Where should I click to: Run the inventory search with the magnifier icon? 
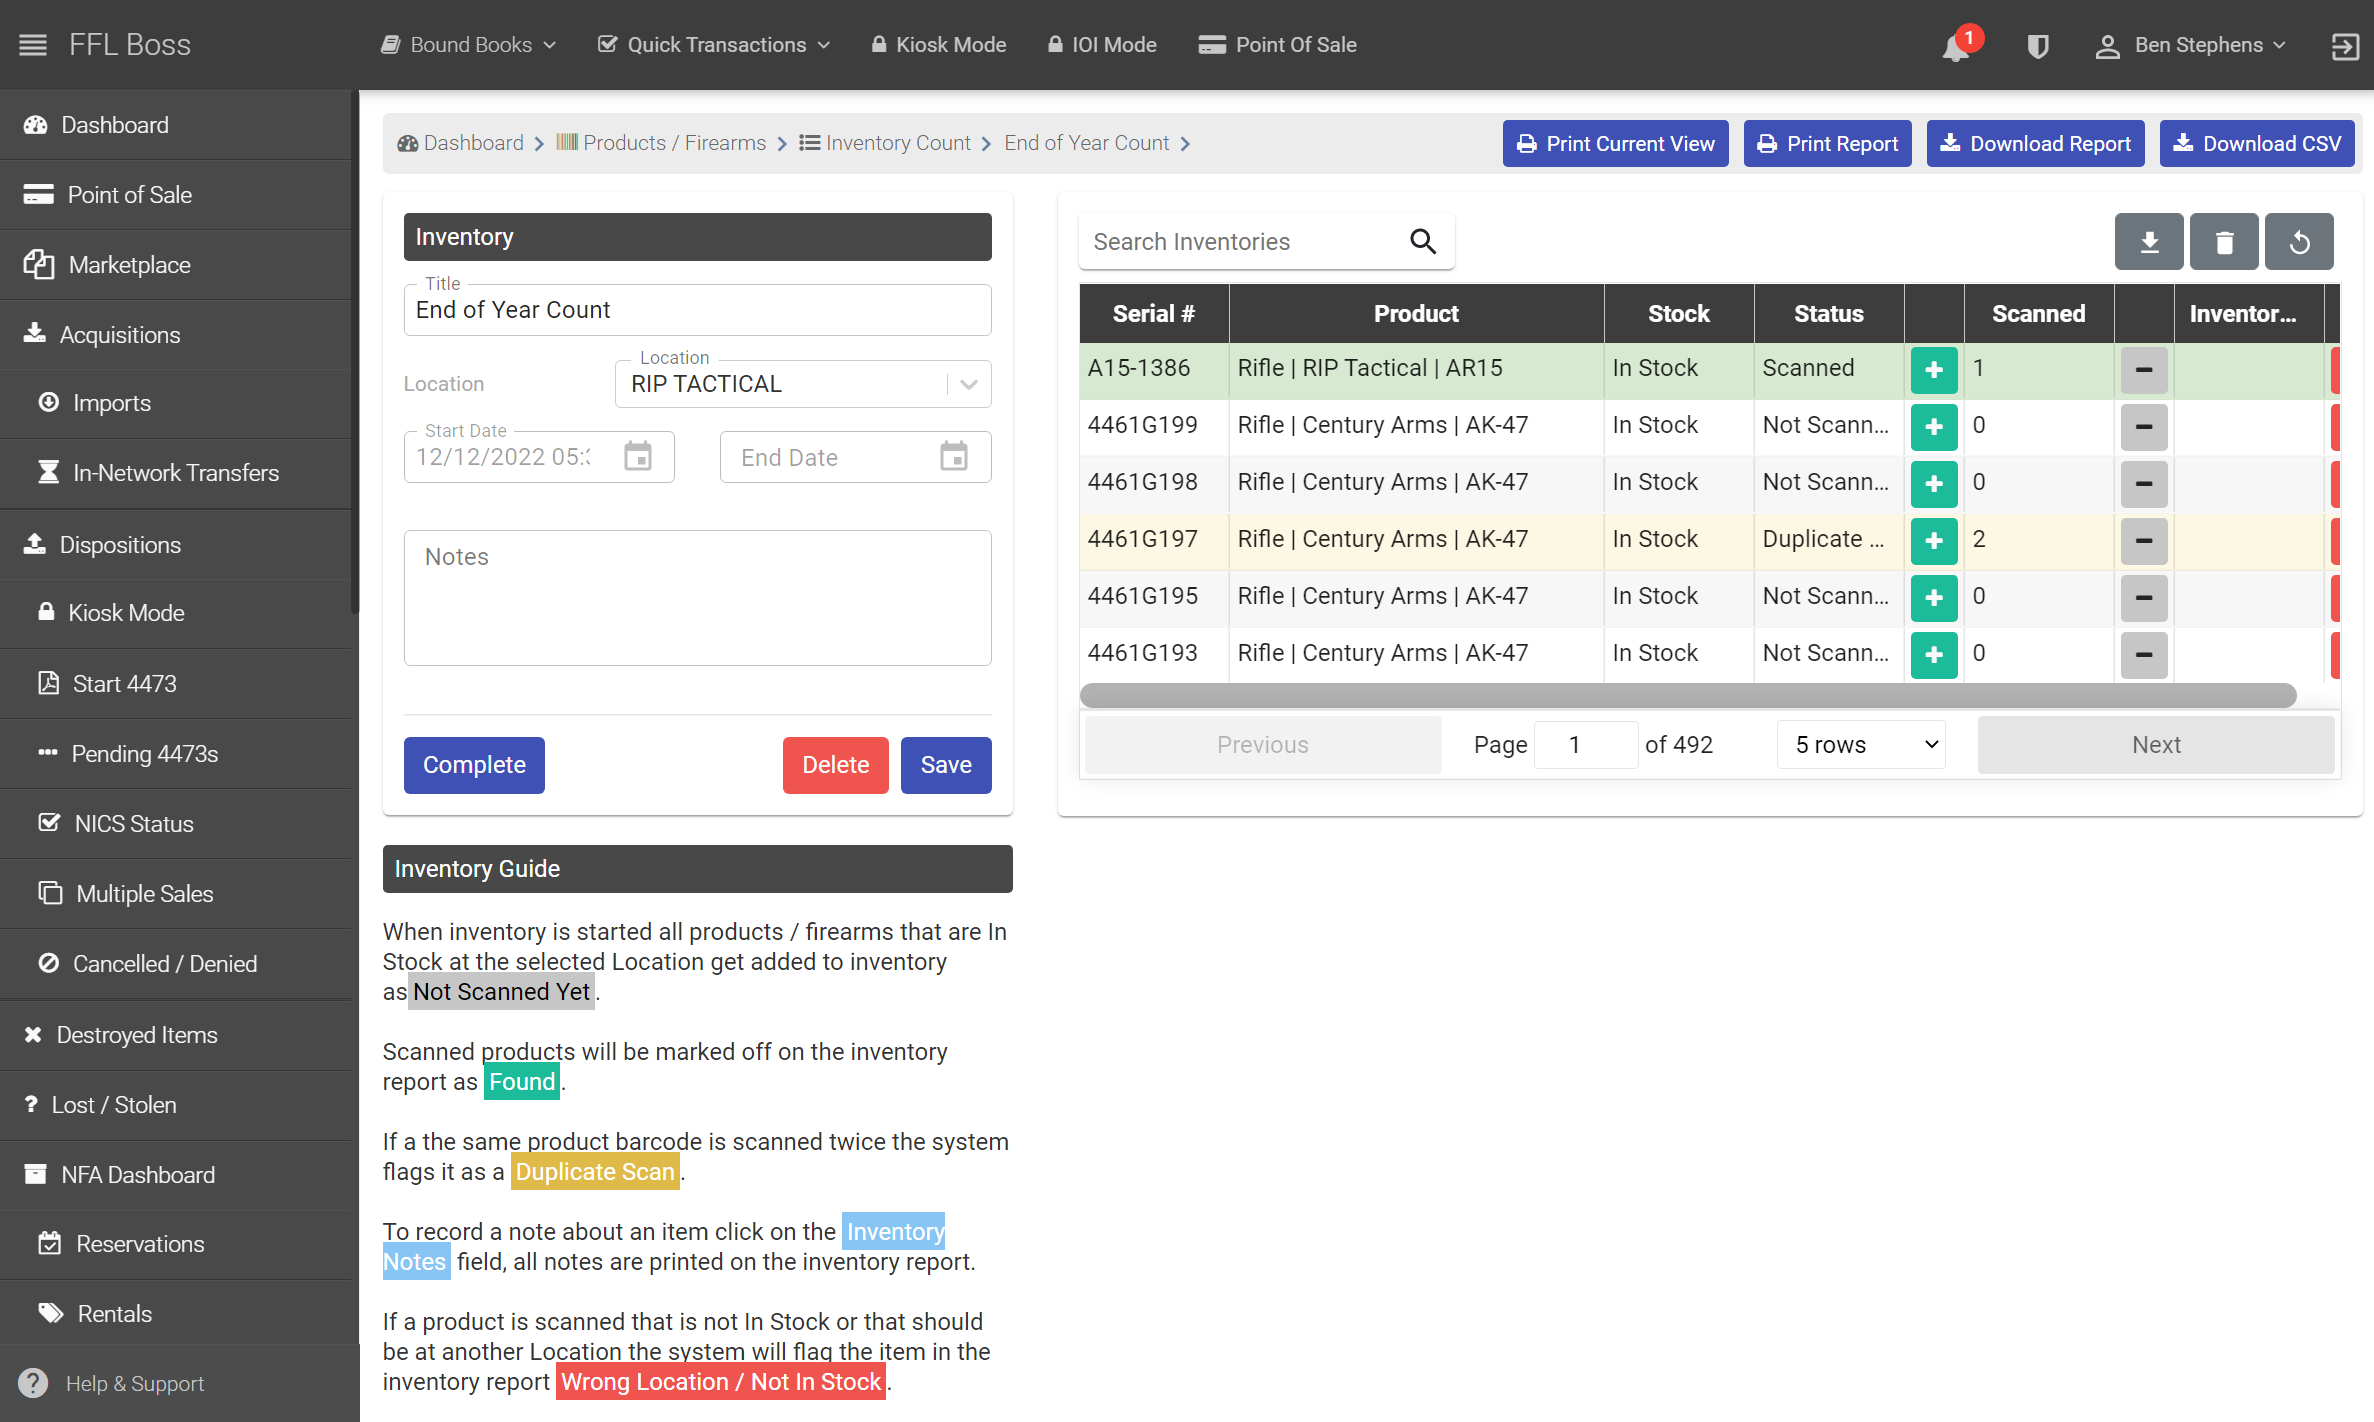1422,241
